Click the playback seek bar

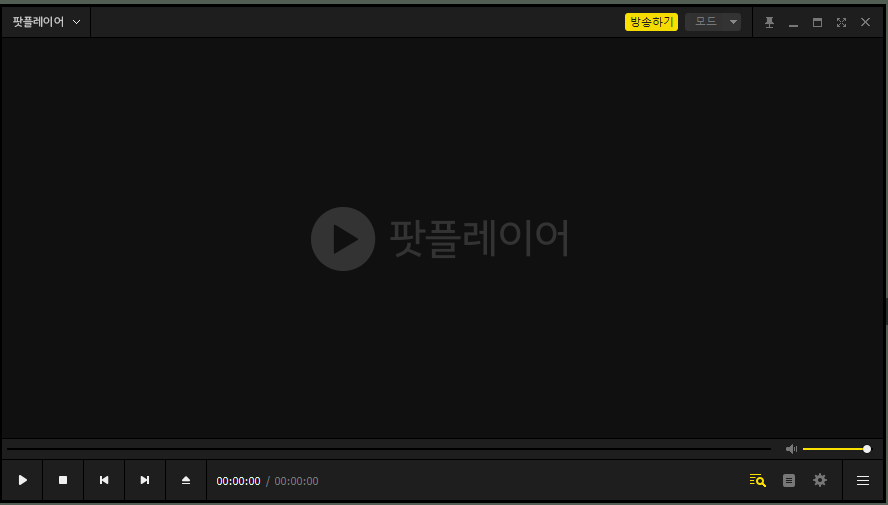(388, 449)
